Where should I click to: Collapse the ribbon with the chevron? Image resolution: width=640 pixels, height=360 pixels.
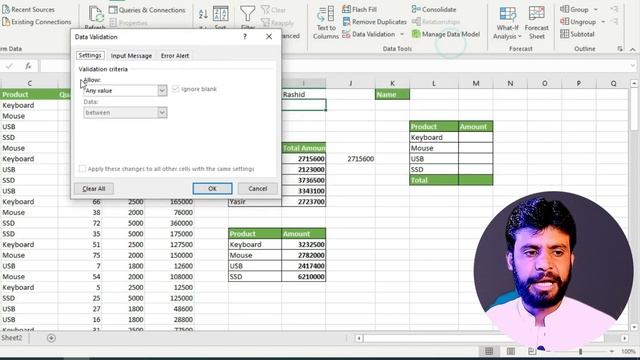633,49
